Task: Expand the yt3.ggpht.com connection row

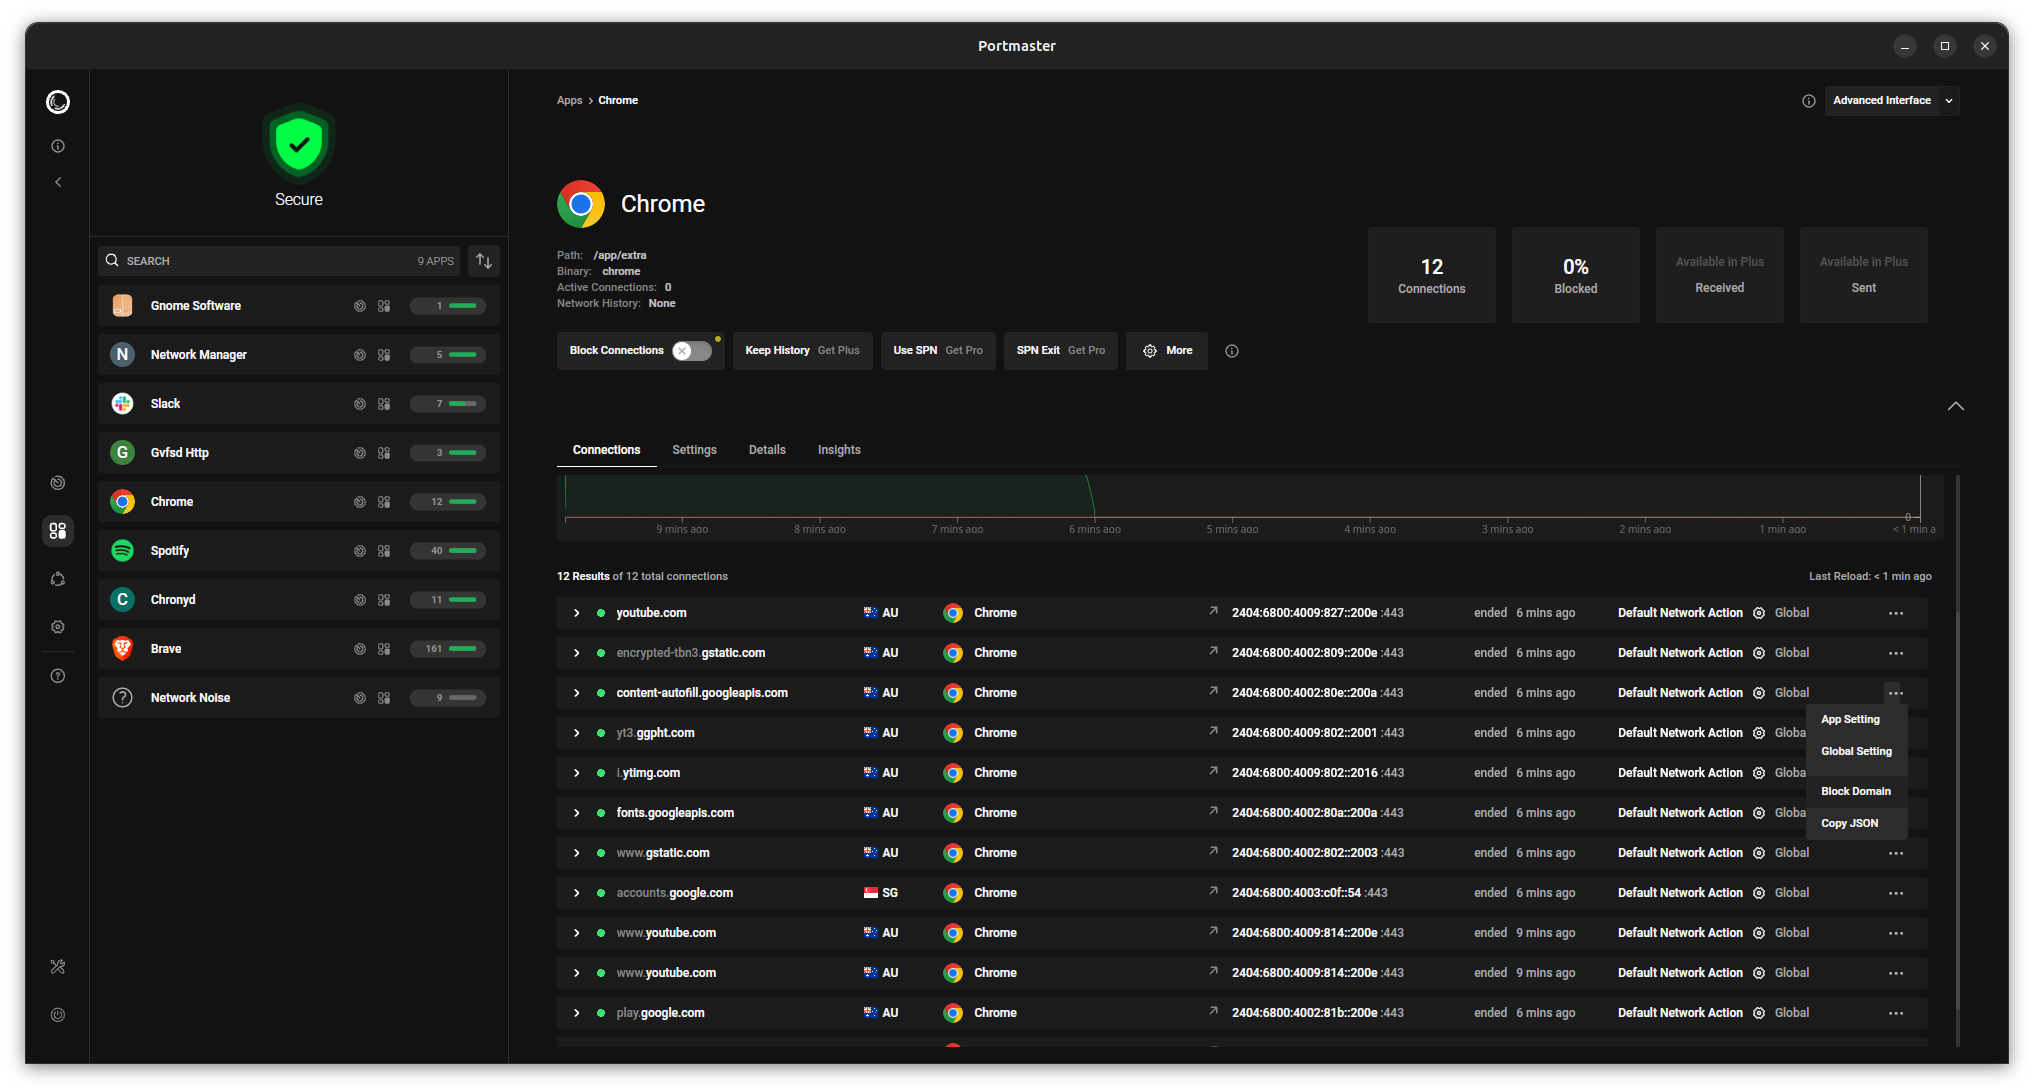Action: 577,733
